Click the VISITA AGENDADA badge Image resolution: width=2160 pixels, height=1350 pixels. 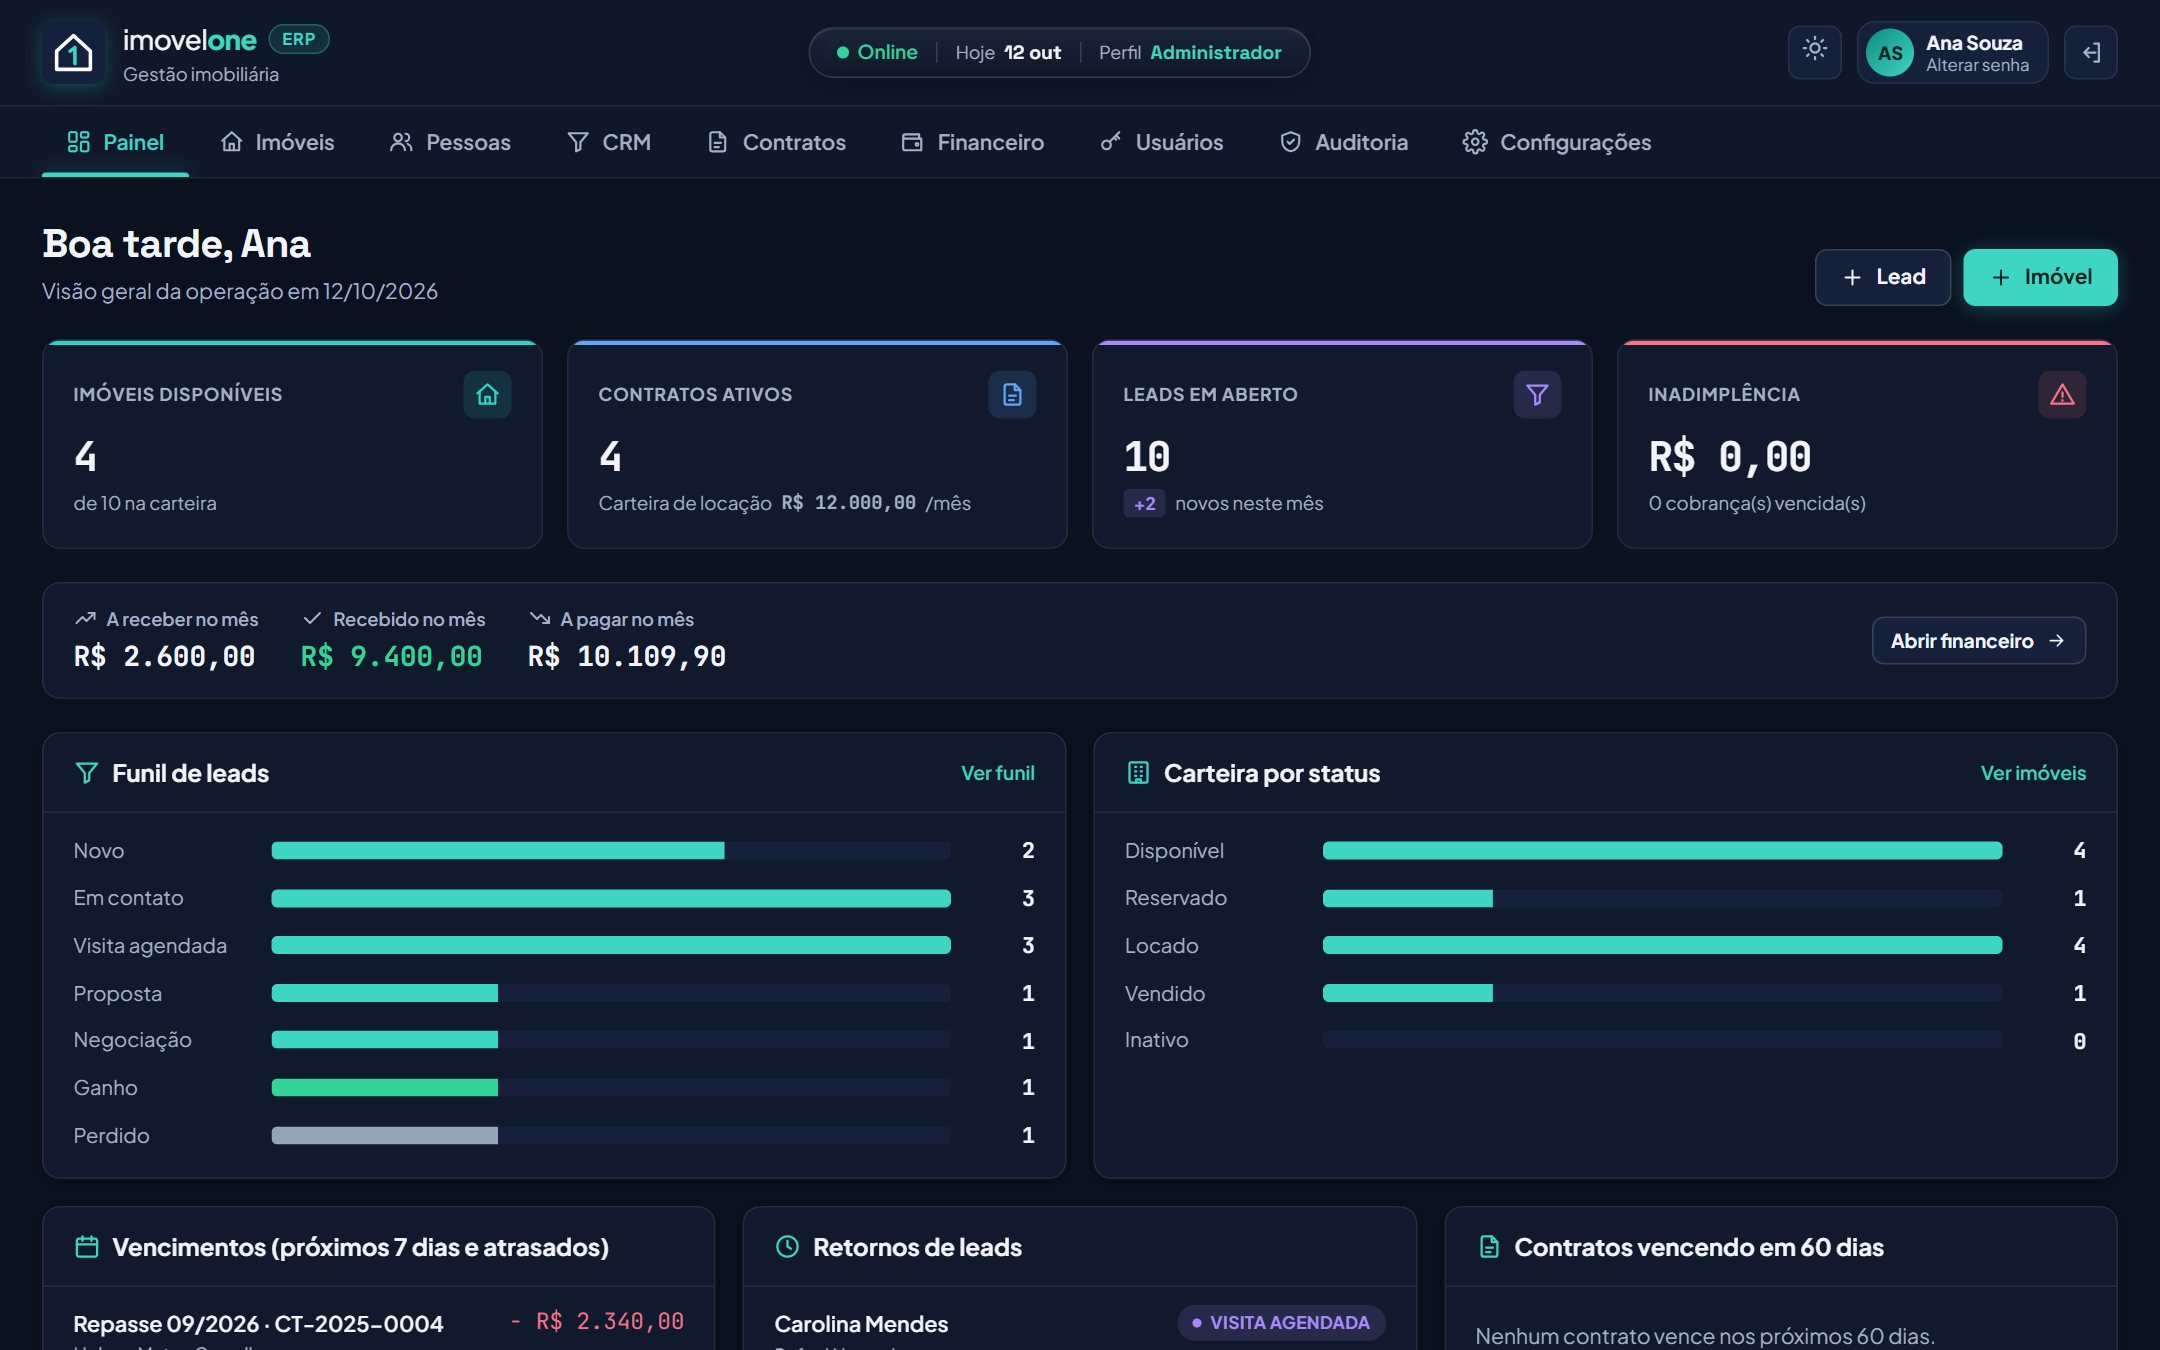pos(1281,1323)
